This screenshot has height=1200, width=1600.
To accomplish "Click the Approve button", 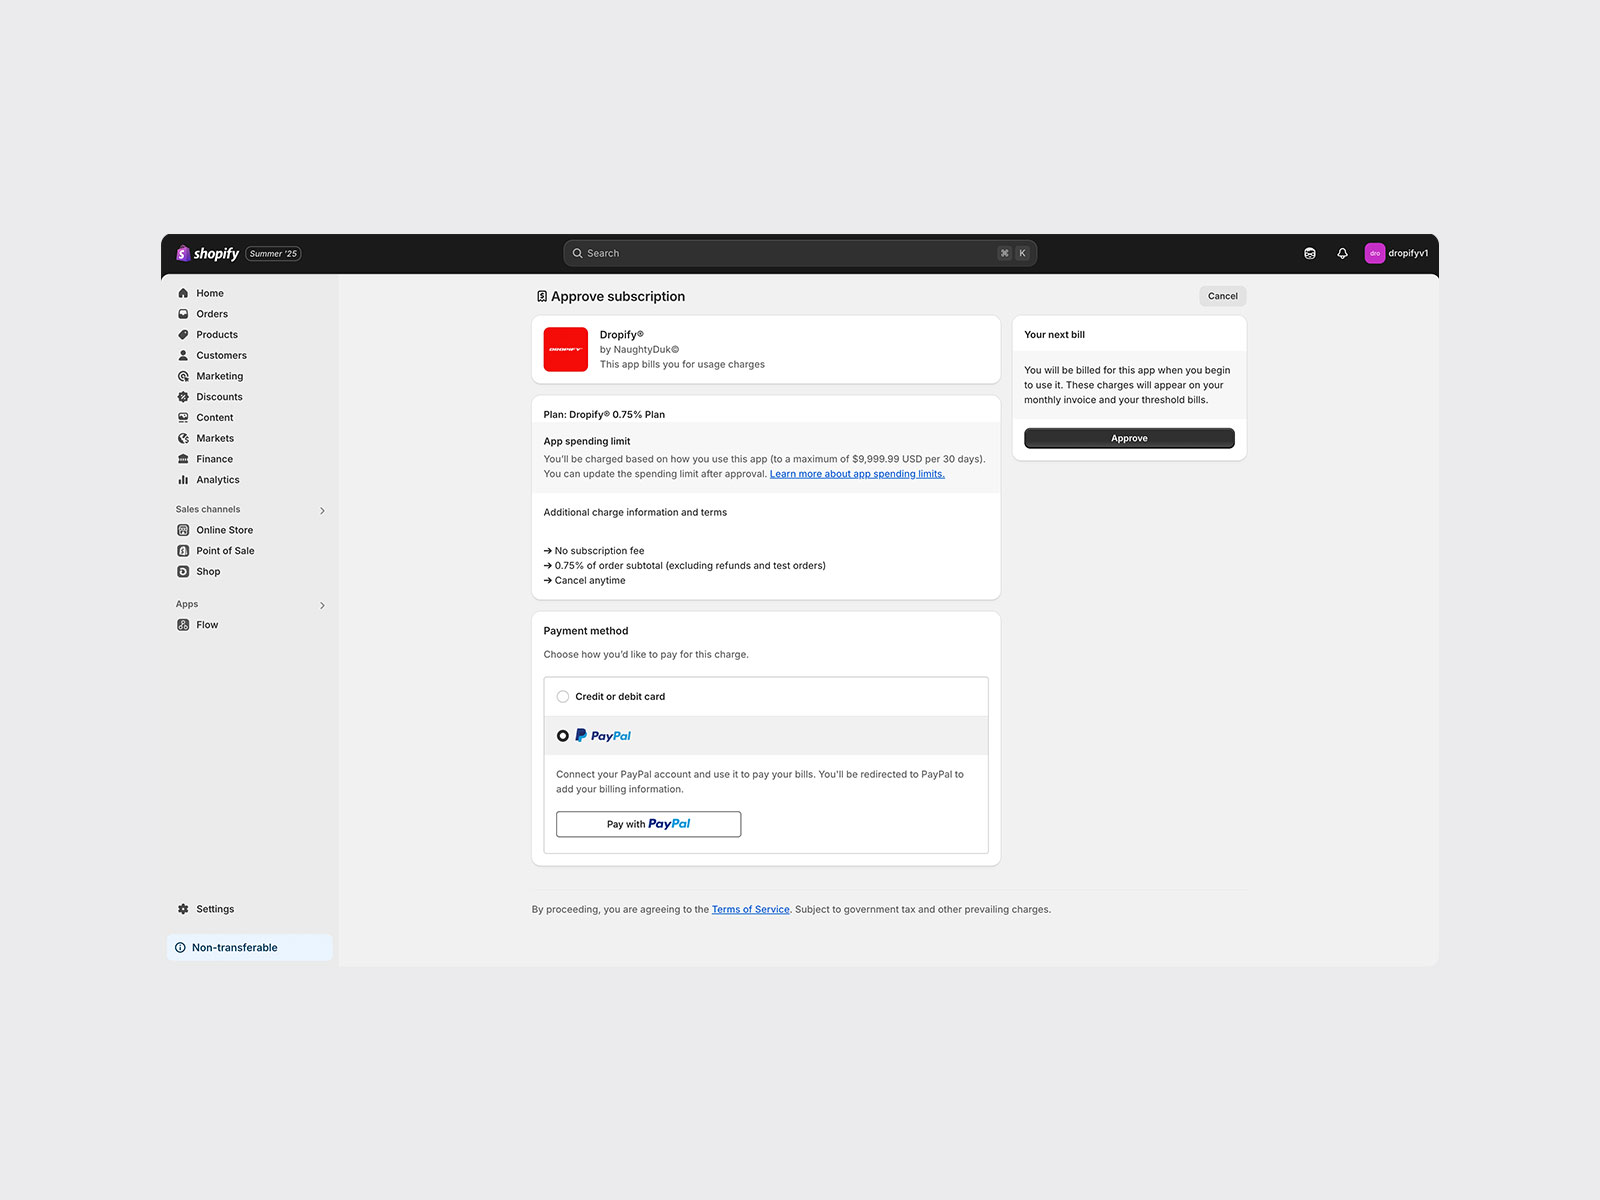I will (1129, 438).
